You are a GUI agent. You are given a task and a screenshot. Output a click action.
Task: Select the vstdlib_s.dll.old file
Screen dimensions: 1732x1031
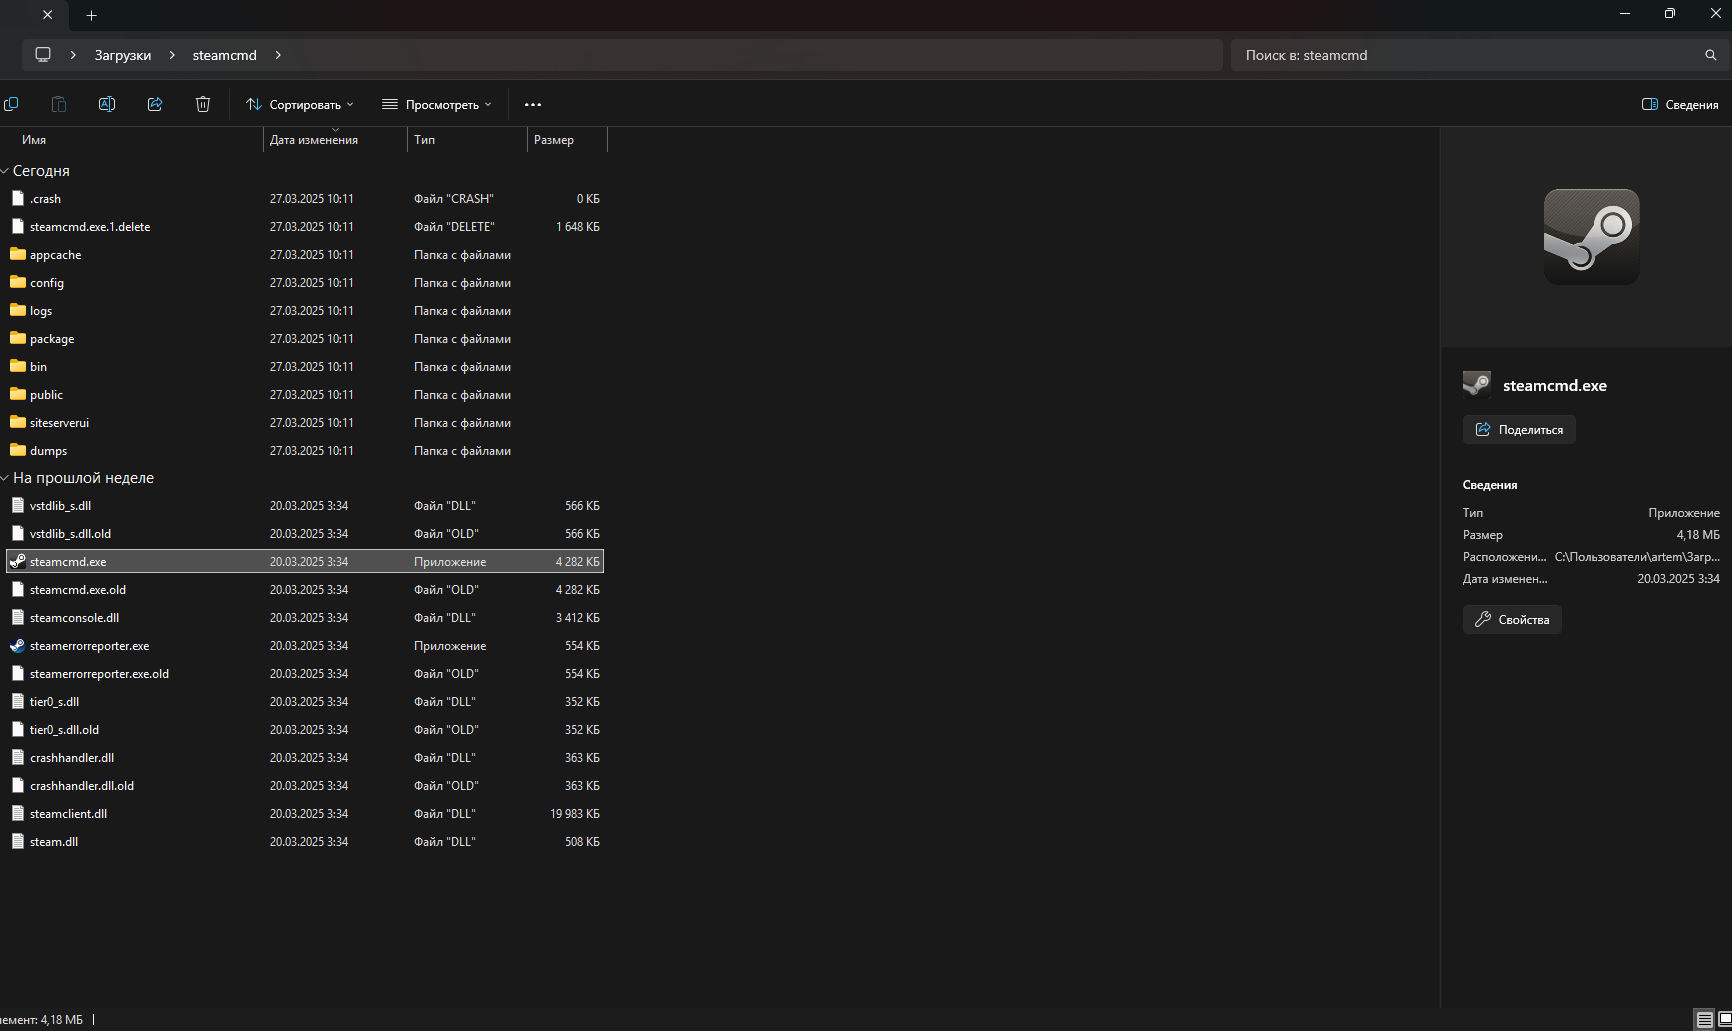point(305,533)
